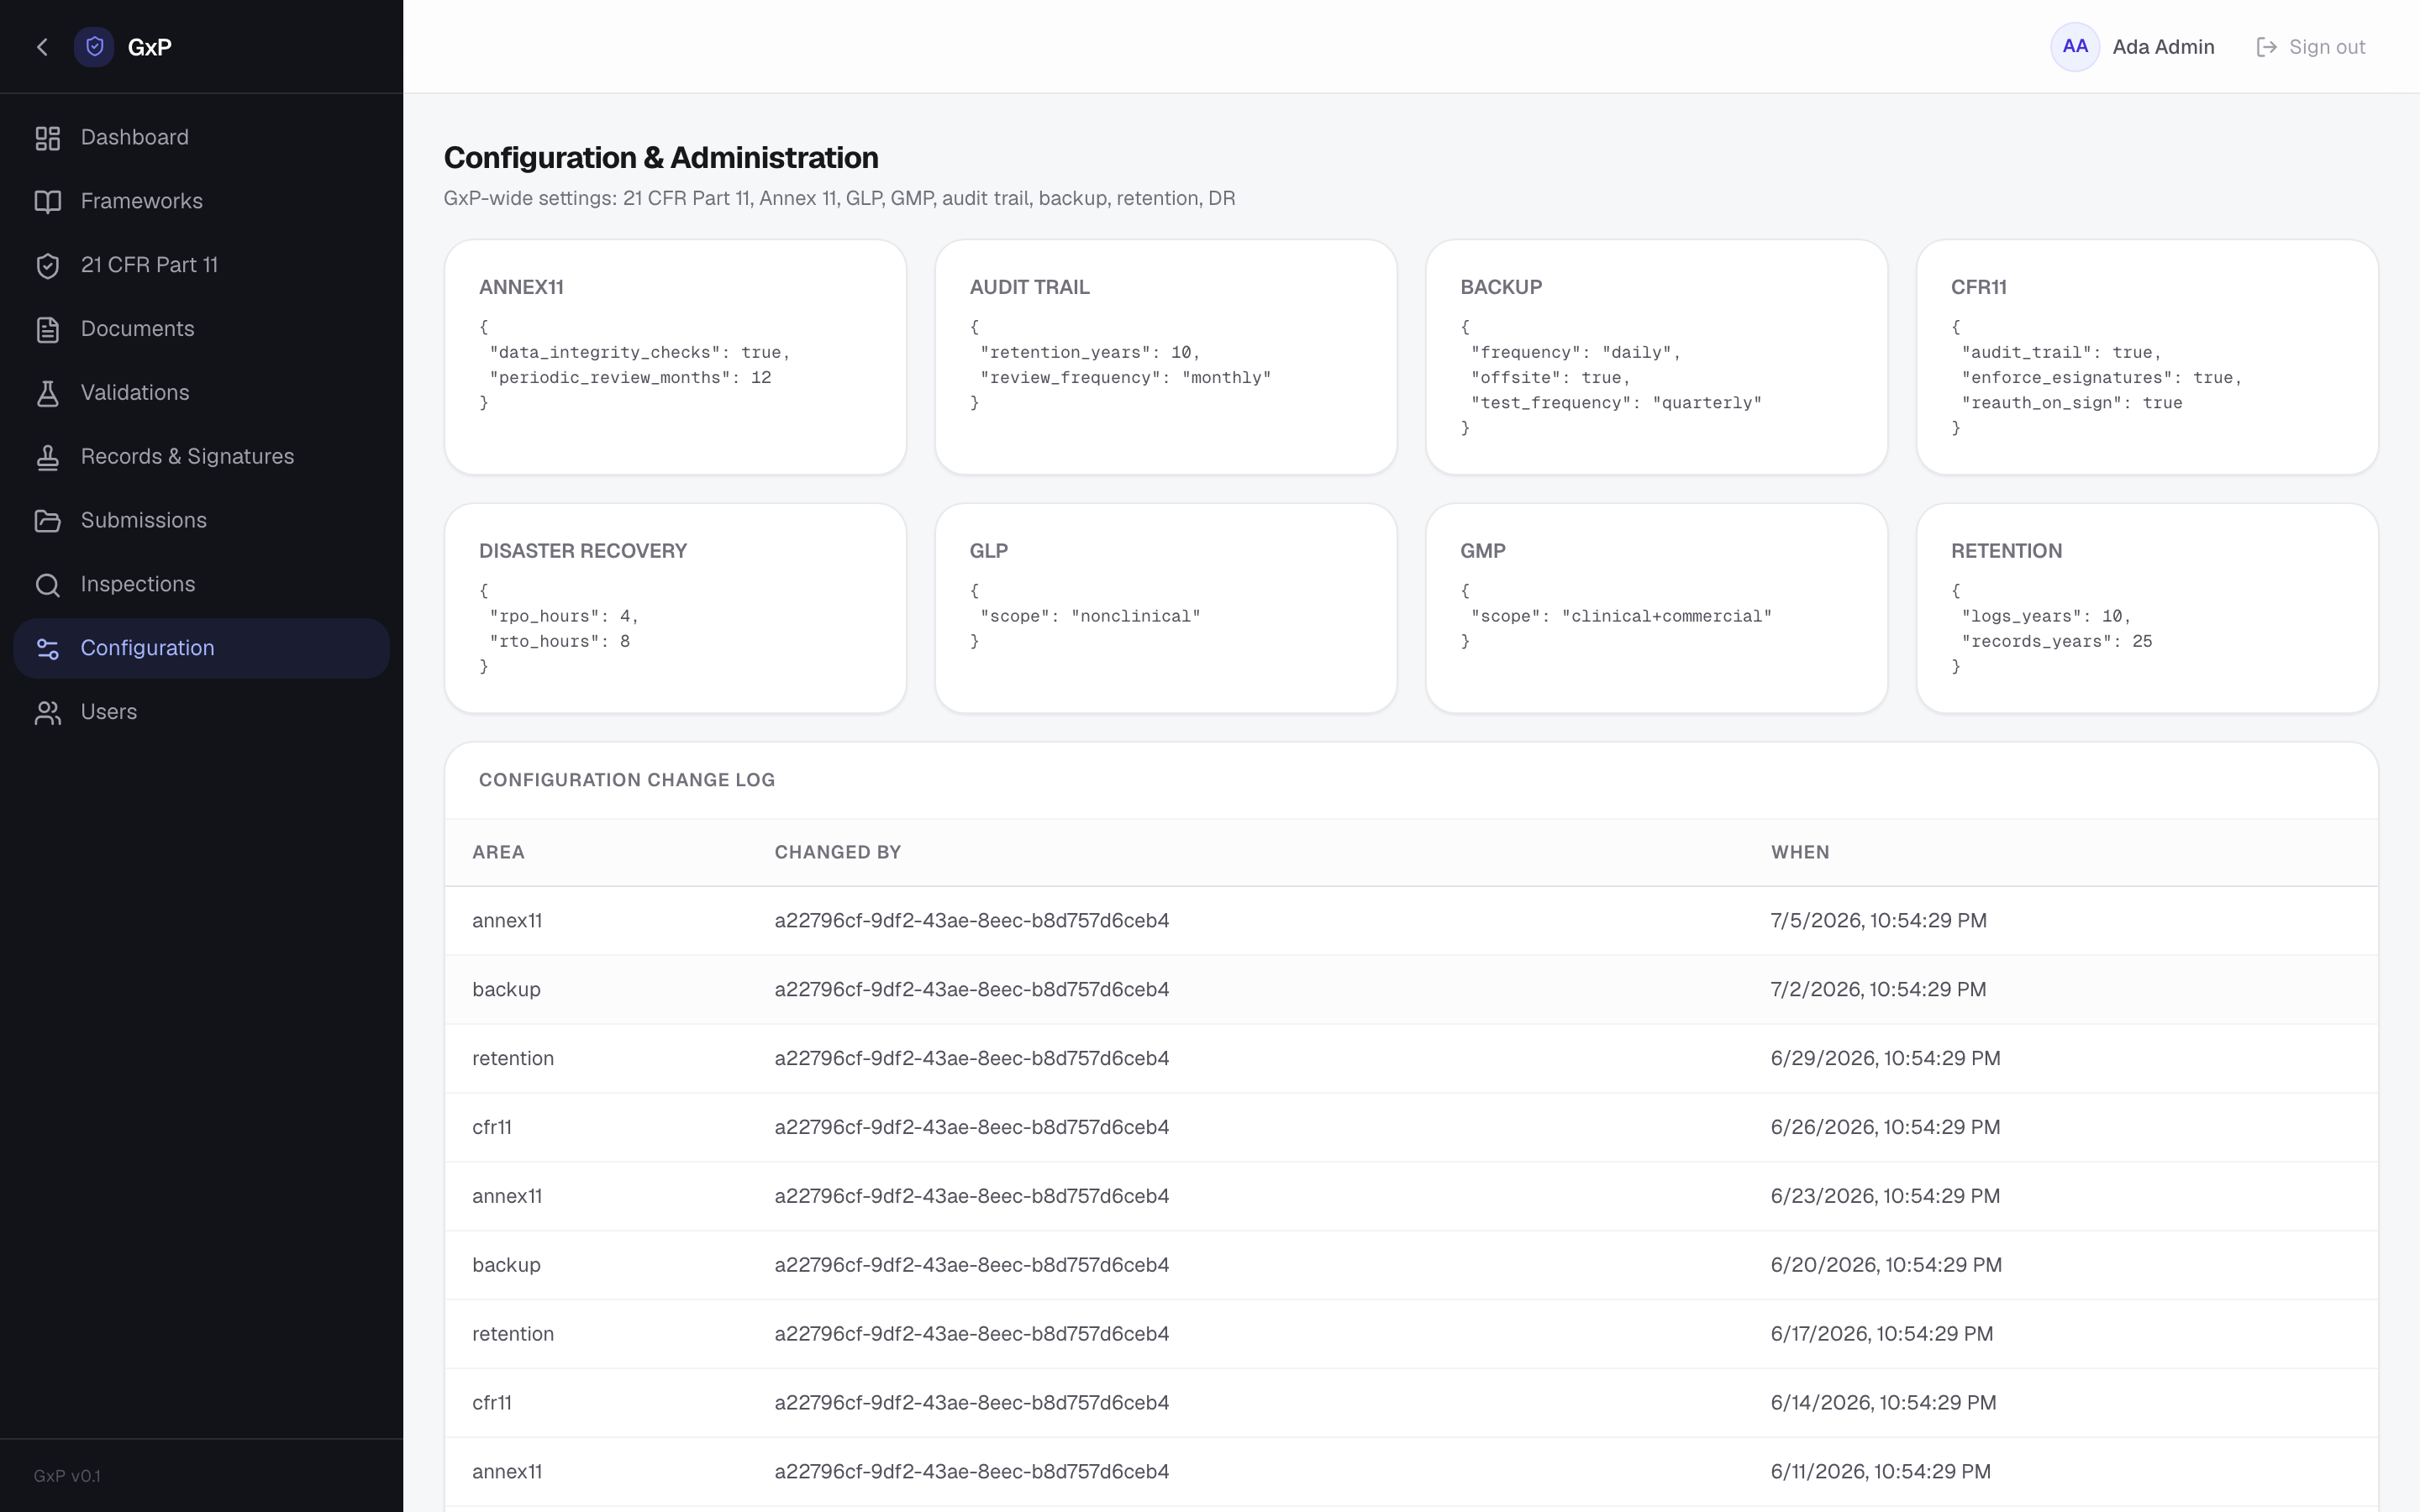Viewport: 2420px width, 1512px height.
Task: Click the 6/23/2026, 10:54:29 PM timestamp
Action: (x=1885, y=1197)
